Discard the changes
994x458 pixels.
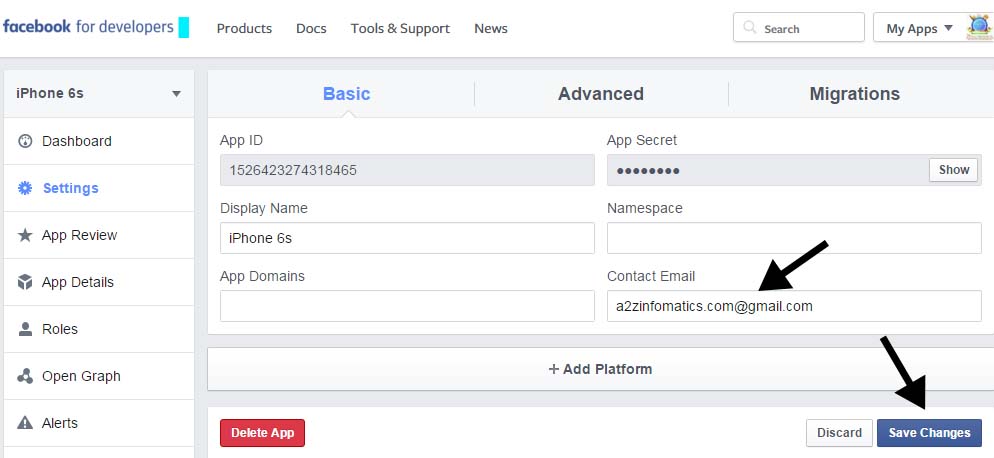(839, 433)
